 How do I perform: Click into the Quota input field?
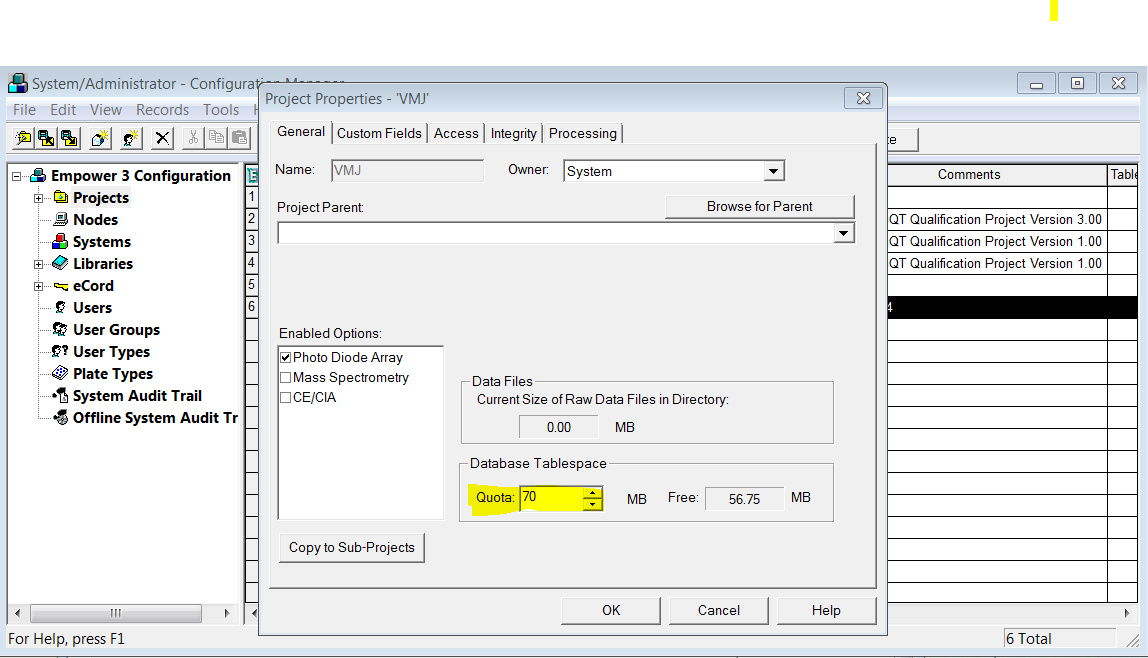coord(551,498)
